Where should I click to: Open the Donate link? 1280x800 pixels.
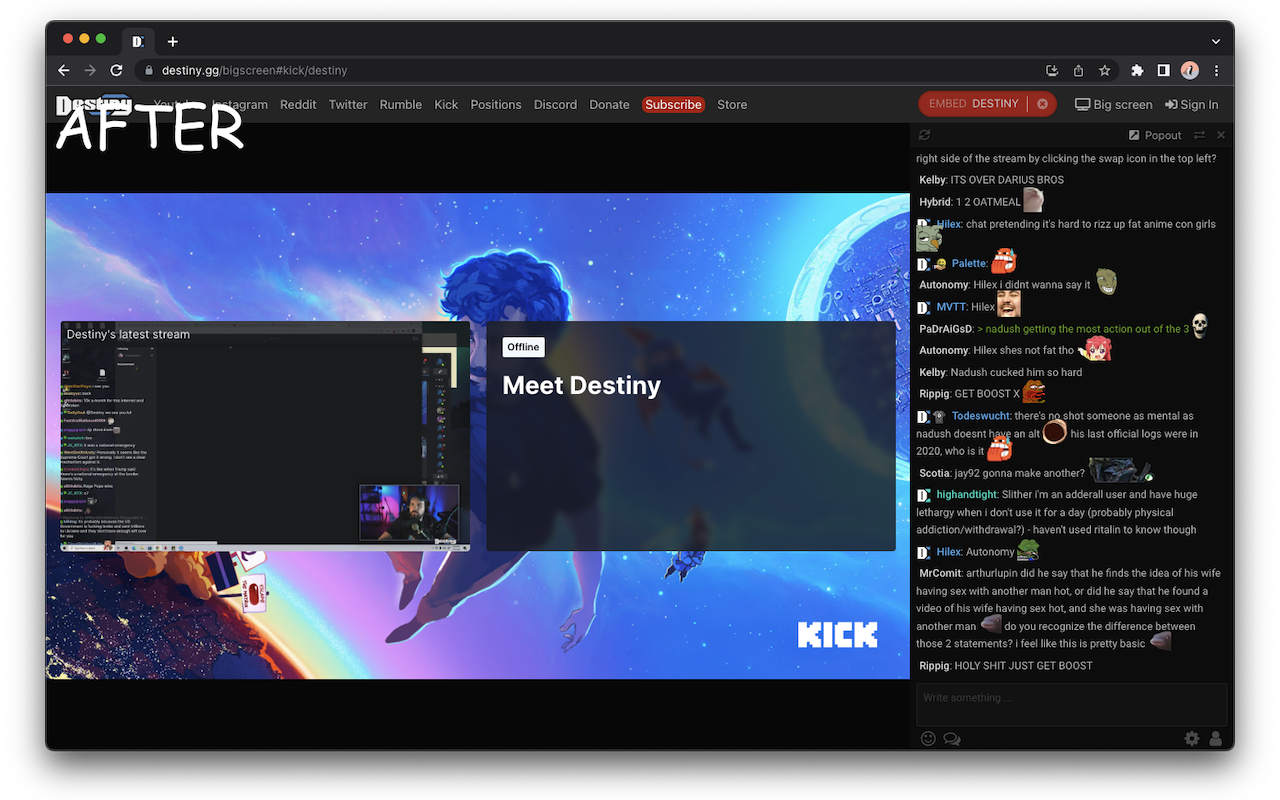[x=609, y=104]
